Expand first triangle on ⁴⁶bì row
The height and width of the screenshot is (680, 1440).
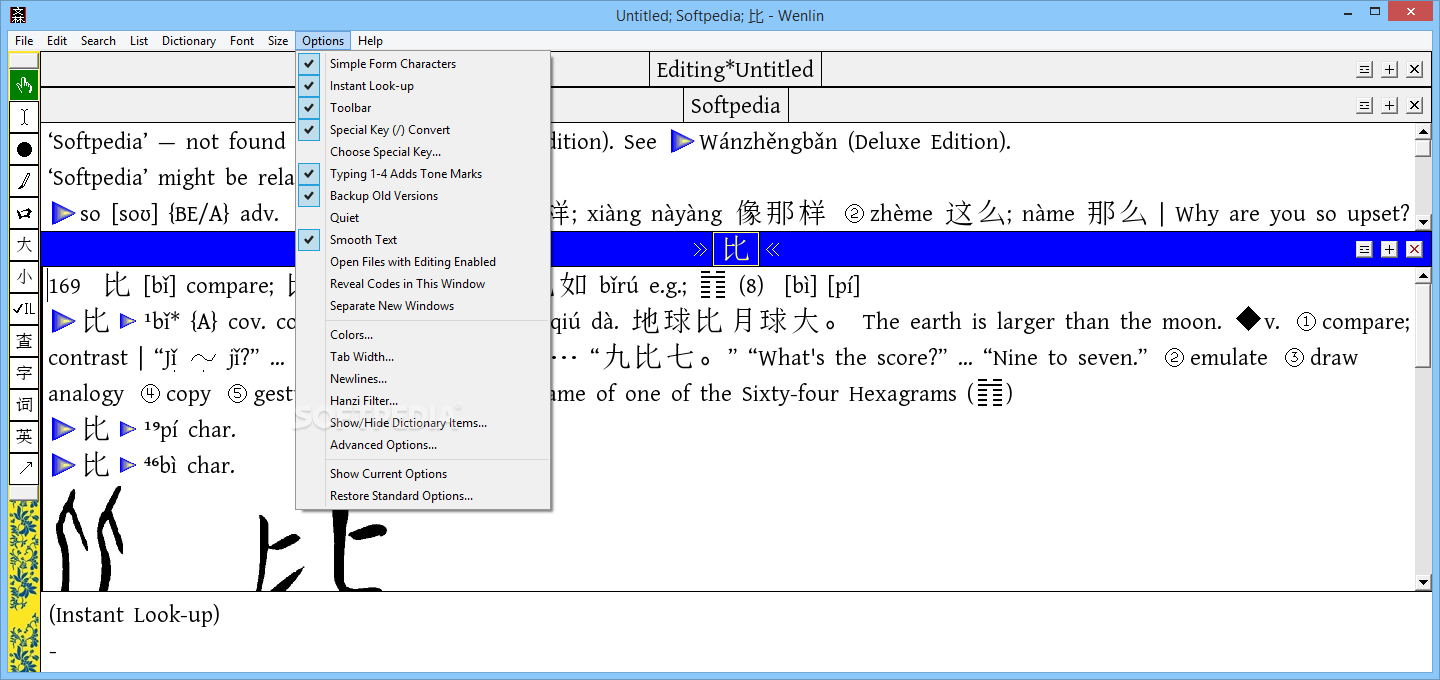click(63, 465)
